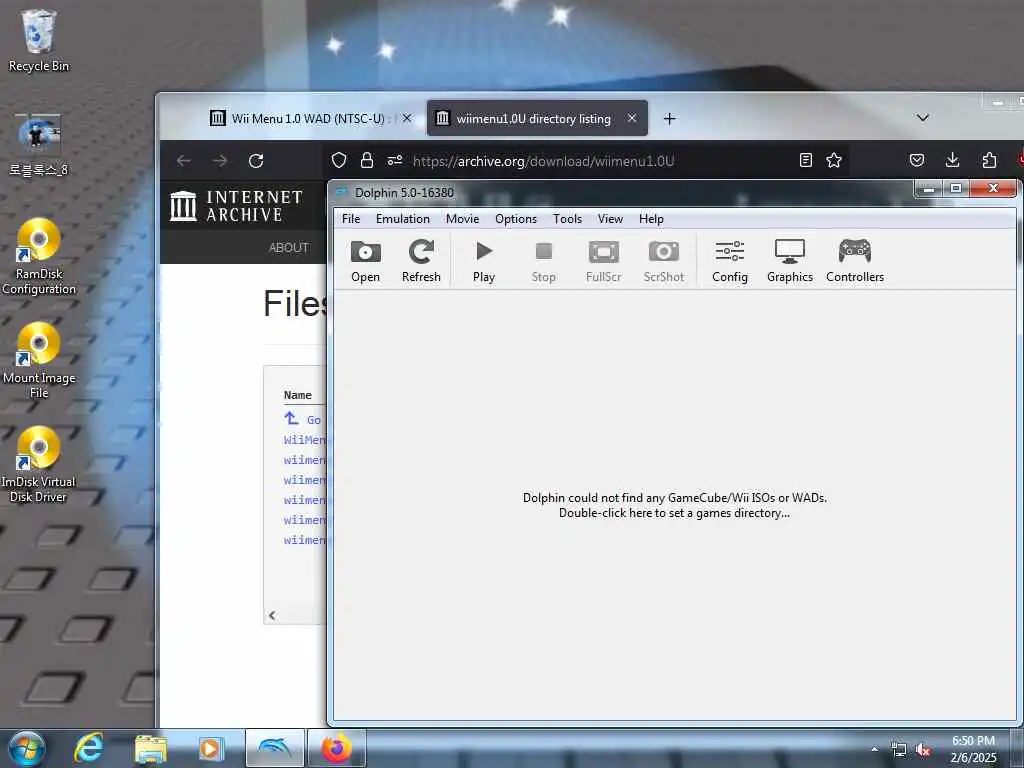Open the Firefox downloads panel
Viewport: 1024px width, 768px height.
(953, 161)
